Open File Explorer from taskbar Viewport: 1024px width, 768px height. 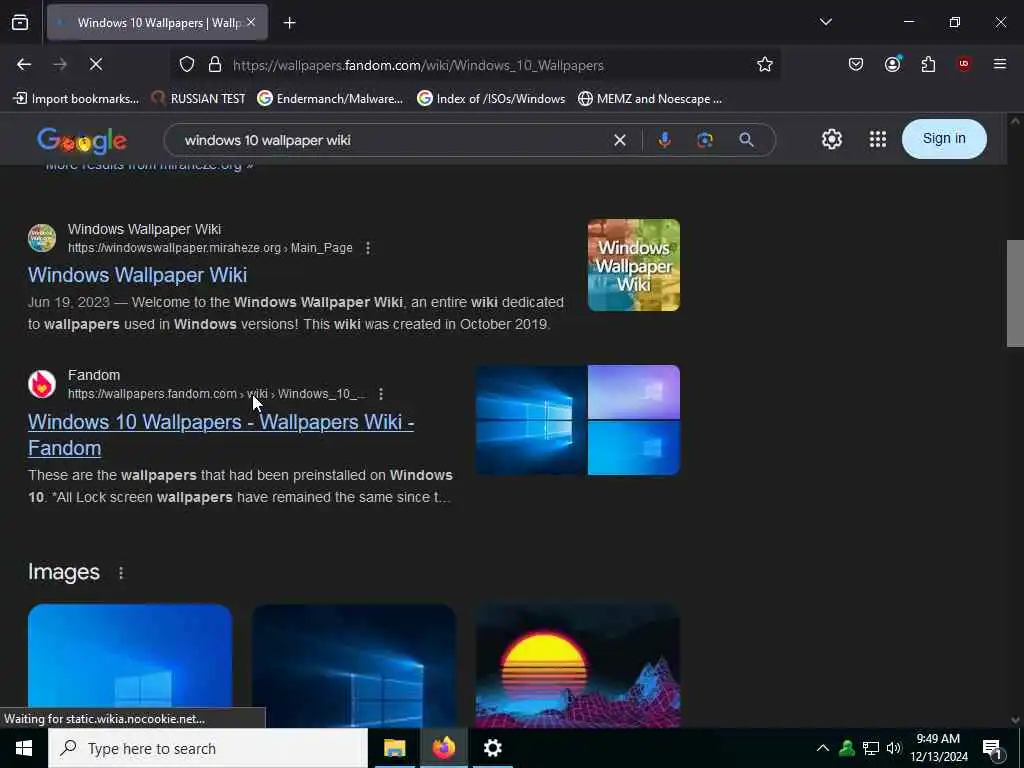[x=394, y=748]
